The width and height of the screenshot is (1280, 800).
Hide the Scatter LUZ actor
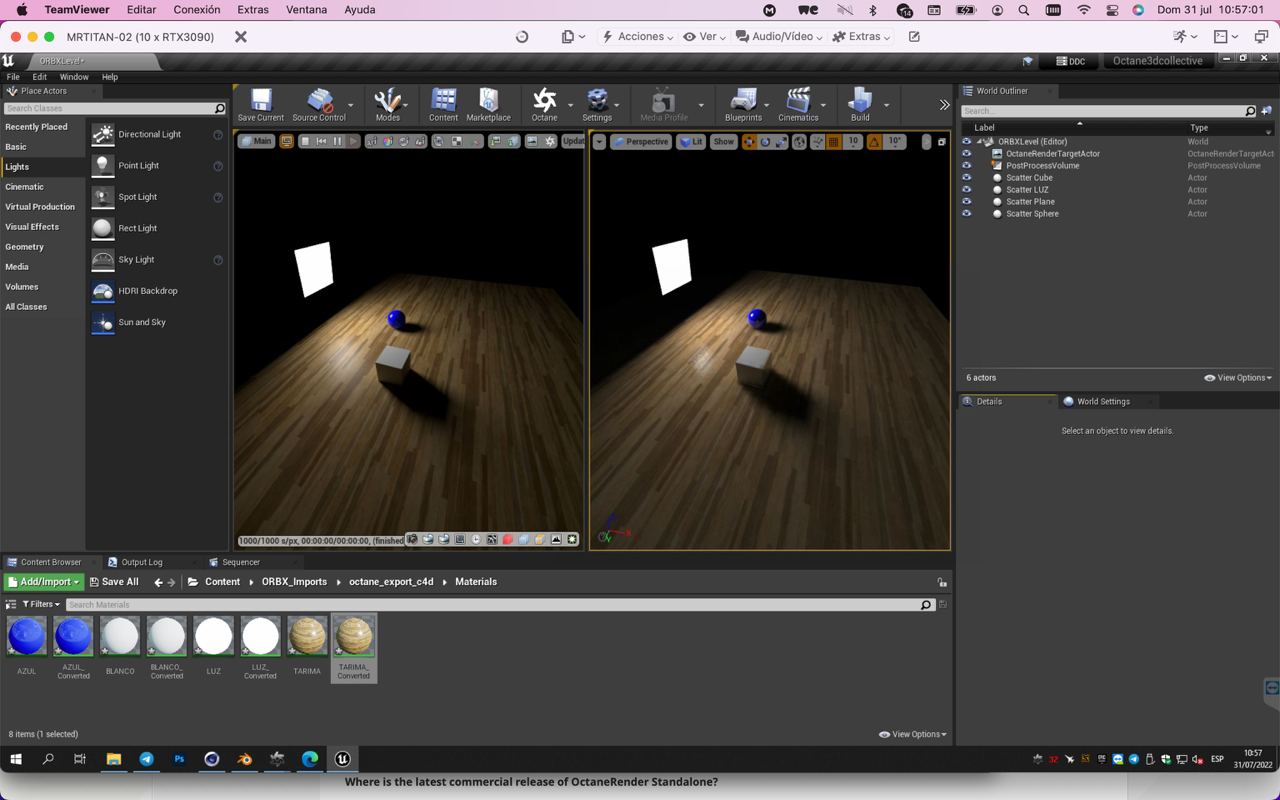click(966, 190)
